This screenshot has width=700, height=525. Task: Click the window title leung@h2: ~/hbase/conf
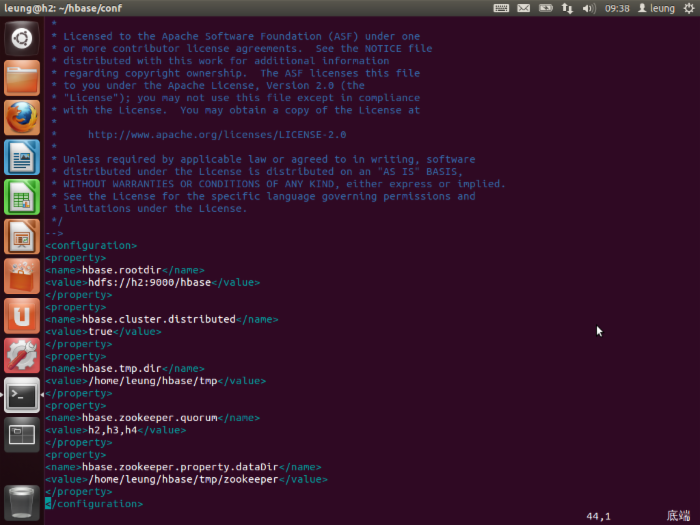(63, 8)
